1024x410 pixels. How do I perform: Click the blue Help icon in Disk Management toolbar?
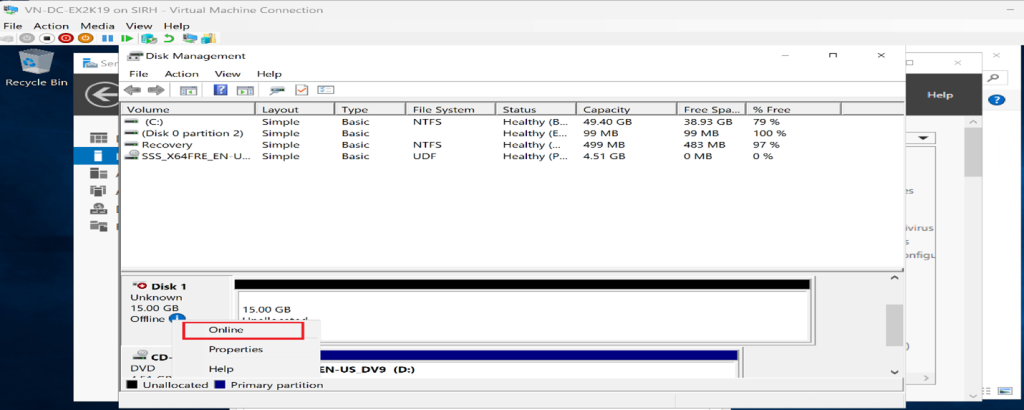[220, 90]
